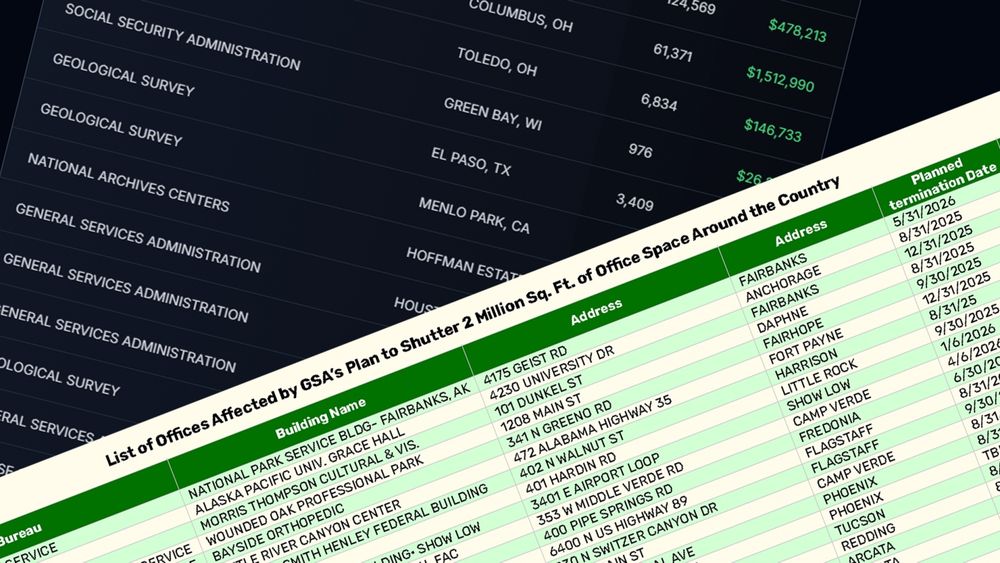Click the '402 N WALNUT ST' address cell
The image size is (1000, 563).
(572, 455)
